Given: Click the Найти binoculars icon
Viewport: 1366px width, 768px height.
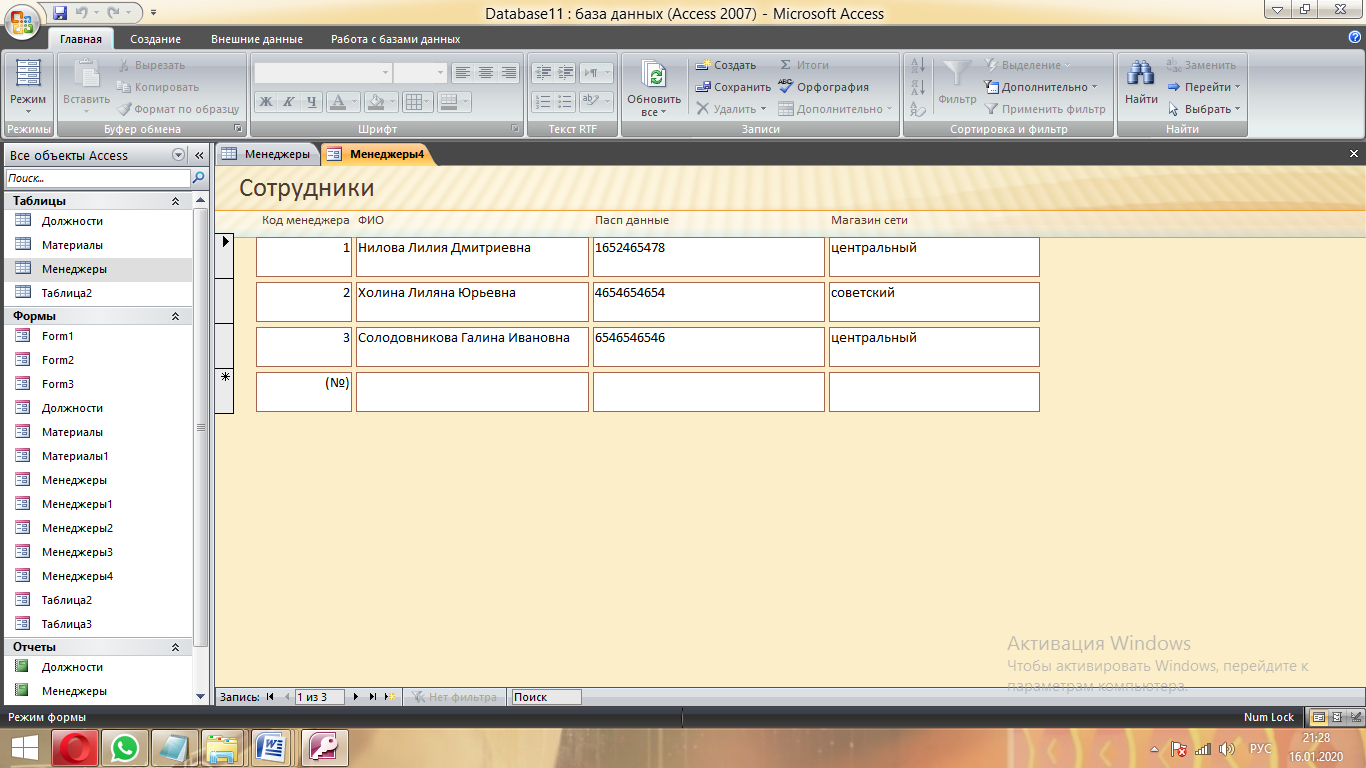Looking at the screenshot, I should click(1140, 74).
